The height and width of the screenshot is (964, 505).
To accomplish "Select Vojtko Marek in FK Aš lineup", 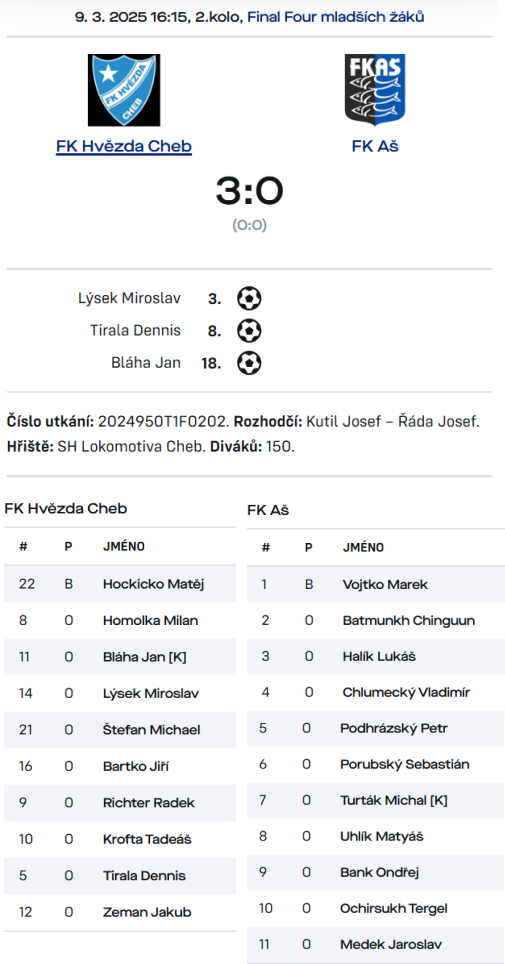I will tap(376, 584).
